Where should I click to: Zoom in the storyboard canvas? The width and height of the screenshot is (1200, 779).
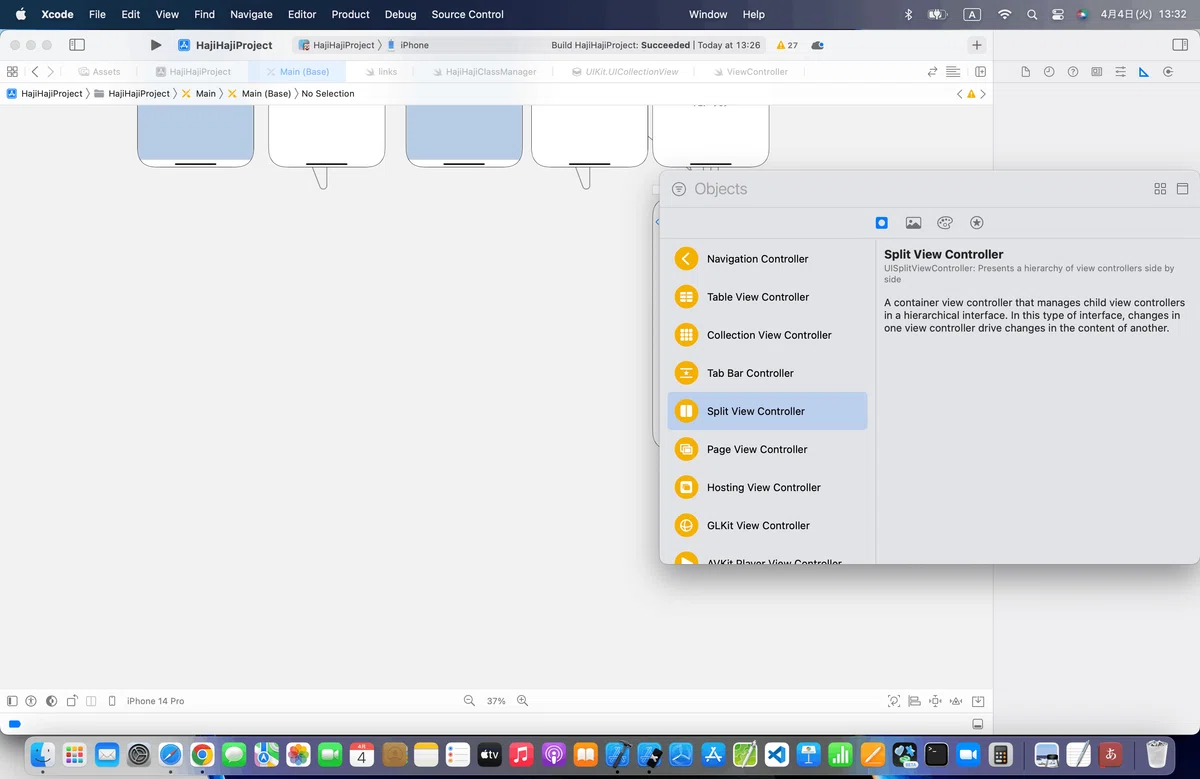tap(522, 701)
